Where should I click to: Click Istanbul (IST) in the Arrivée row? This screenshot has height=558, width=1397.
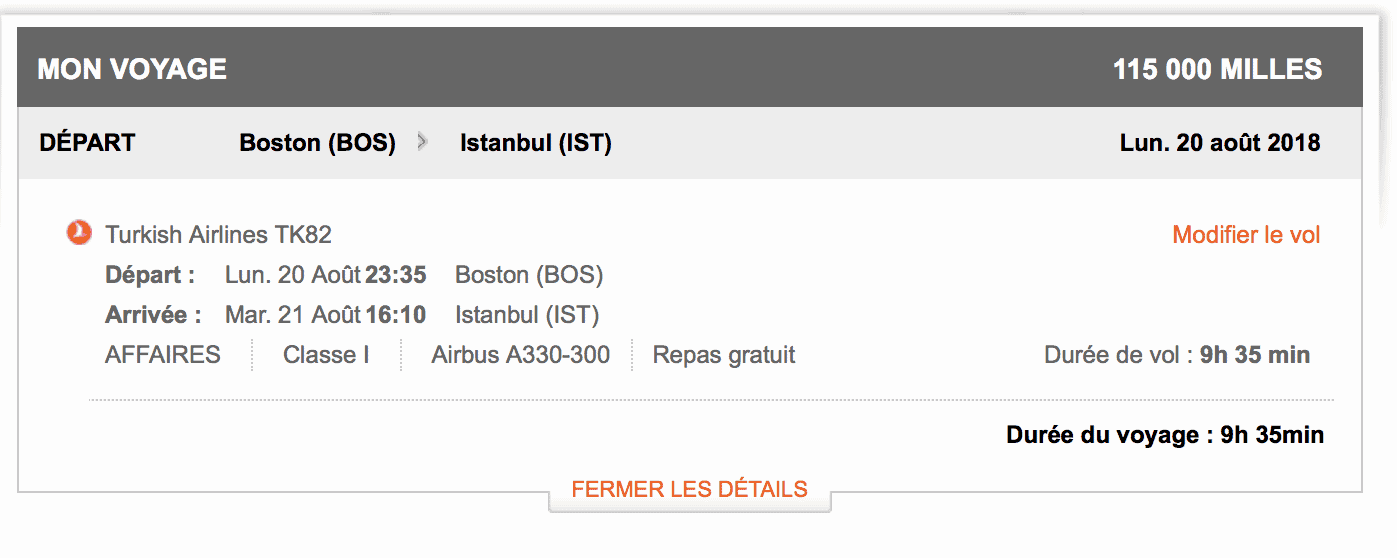tap(527, 315)
